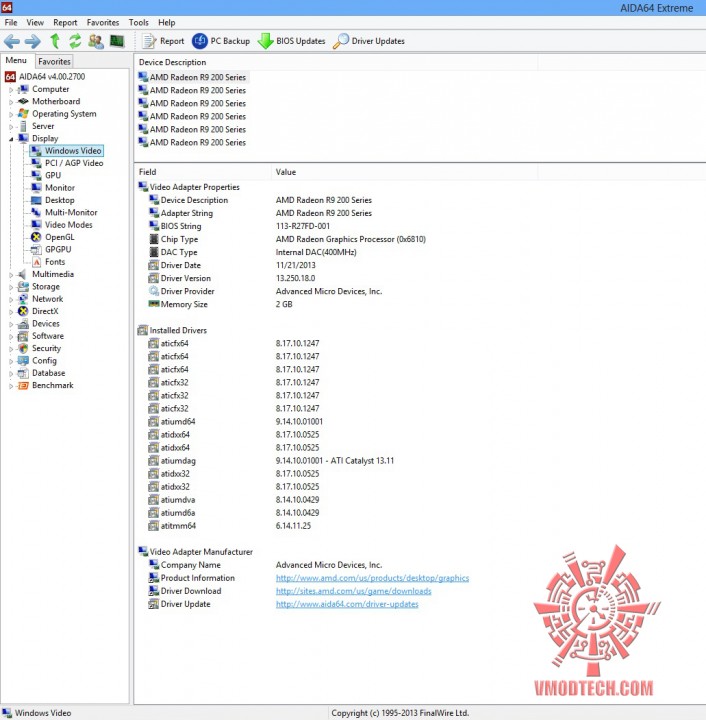Open the View menu
The image size is (706, 720).
35,22
